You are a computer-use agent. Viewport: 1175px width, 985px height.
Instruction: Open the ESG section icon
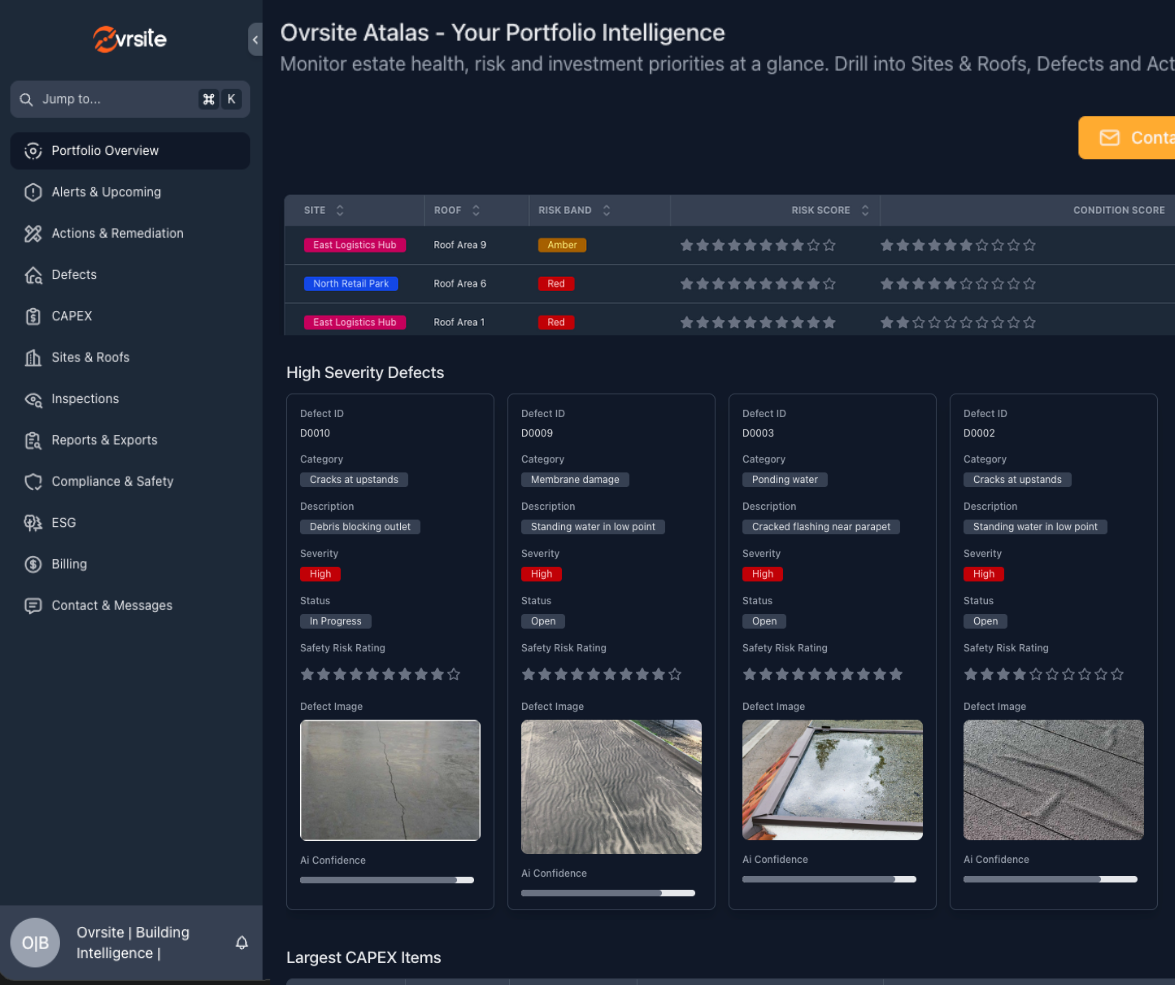click(31, 522)
